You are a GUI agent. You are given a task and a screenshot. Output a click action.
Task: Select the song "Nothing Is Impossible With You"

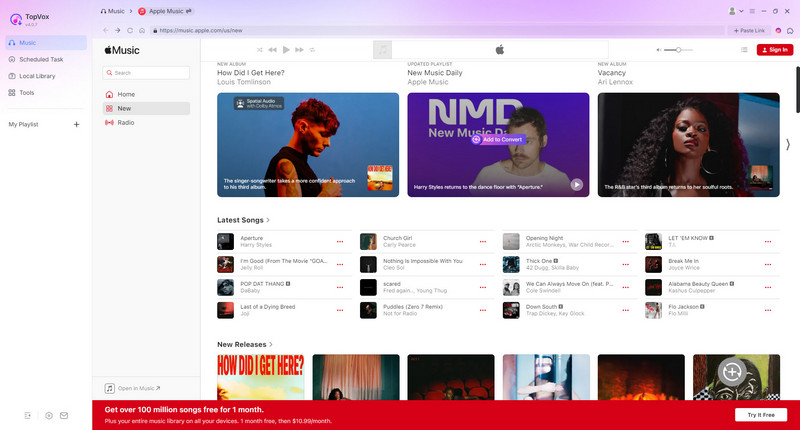[x=423, y=261]
